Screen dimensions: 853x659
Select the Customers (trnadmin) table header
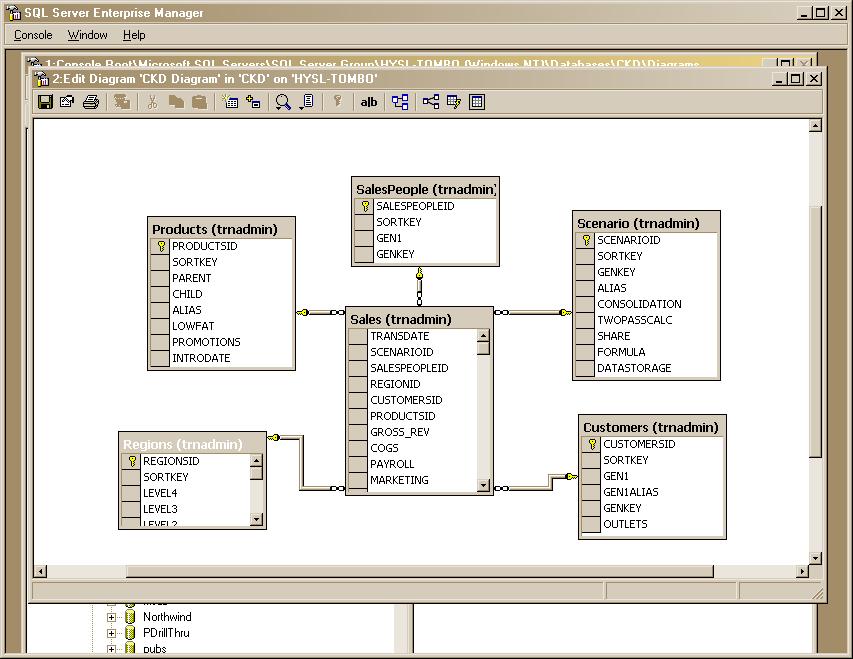tap(652, 427)
